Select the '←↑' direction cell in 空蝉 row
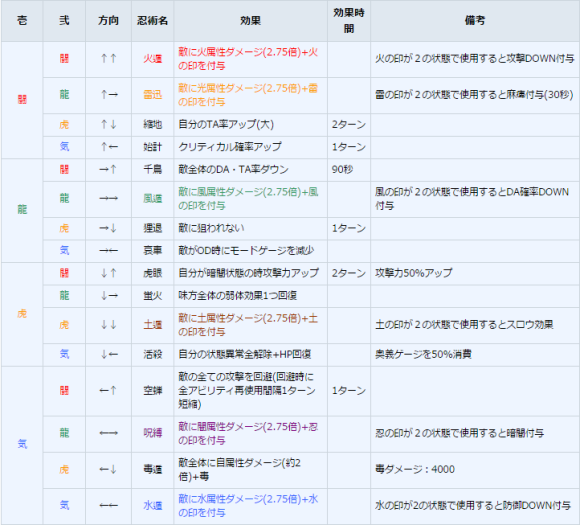 (x=108, y=391)
